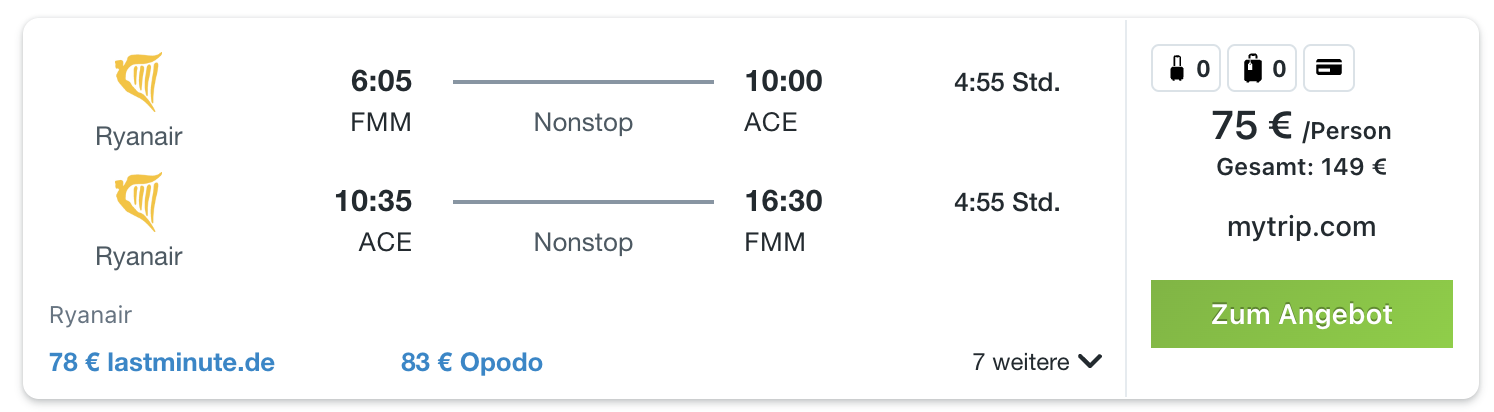Click the outbound 4:55 Std. duration
The width and height of the screenshot is (1494, 412).
pyautogui.click(x=1007, y=83)
